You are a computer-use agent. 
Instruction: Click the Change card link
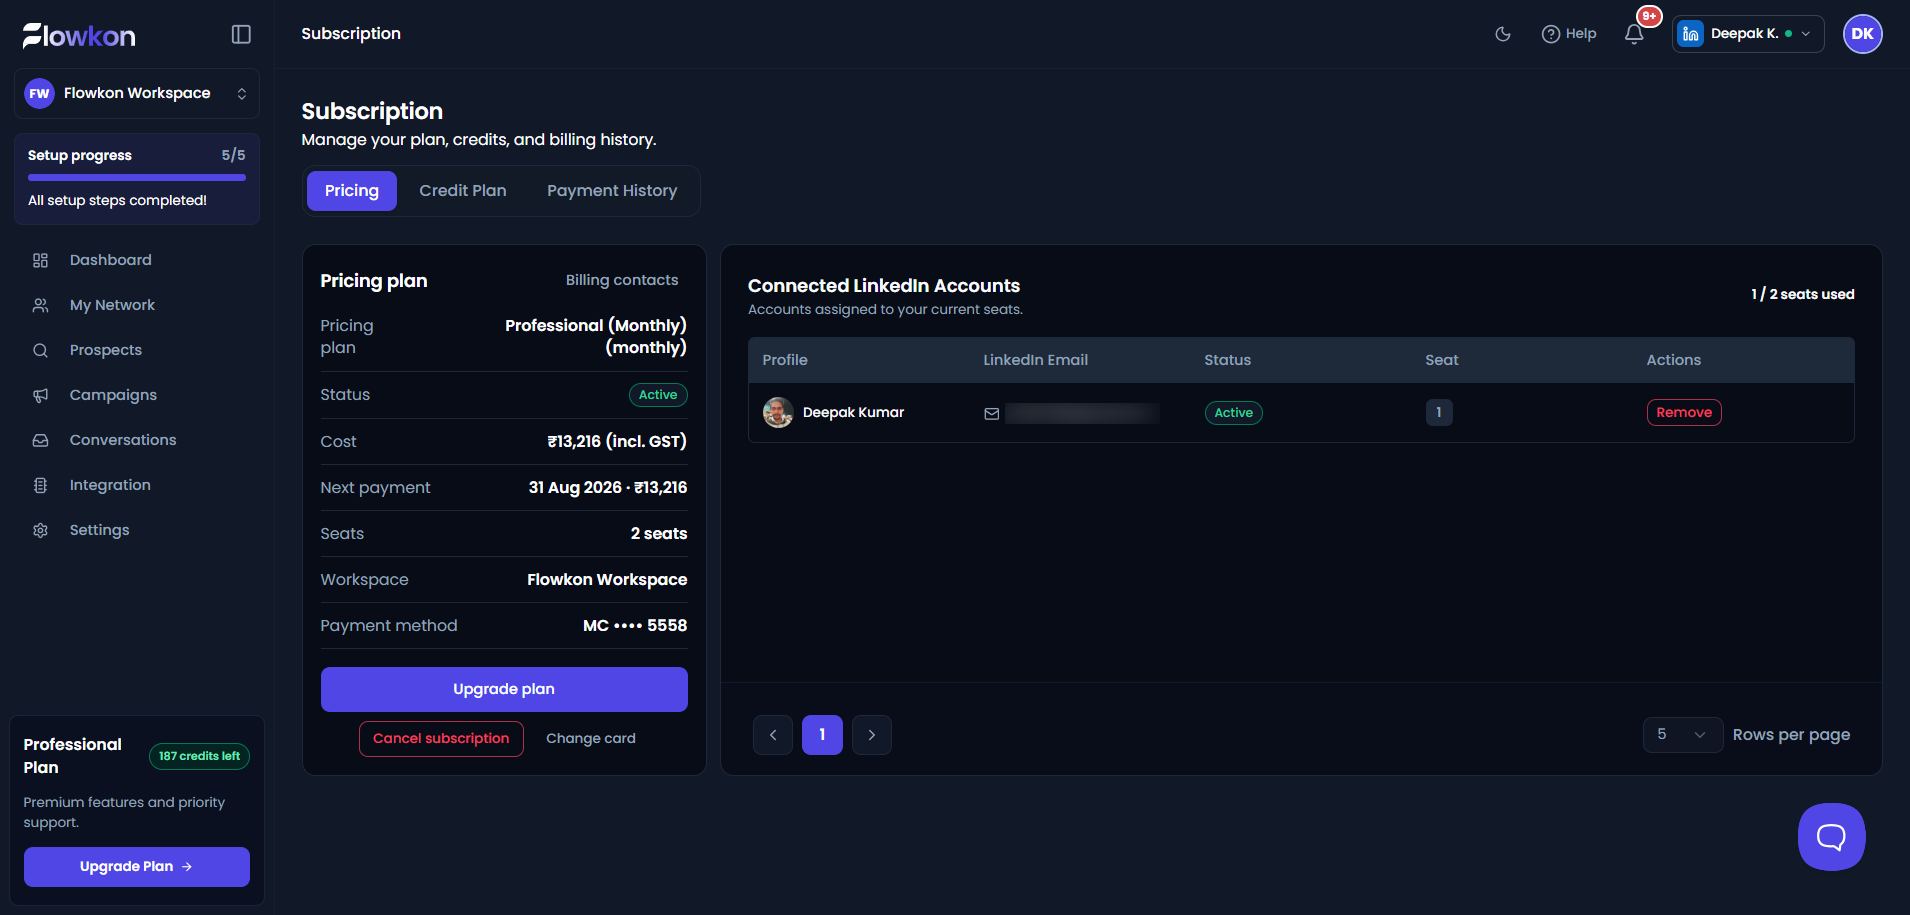(591, 739)
